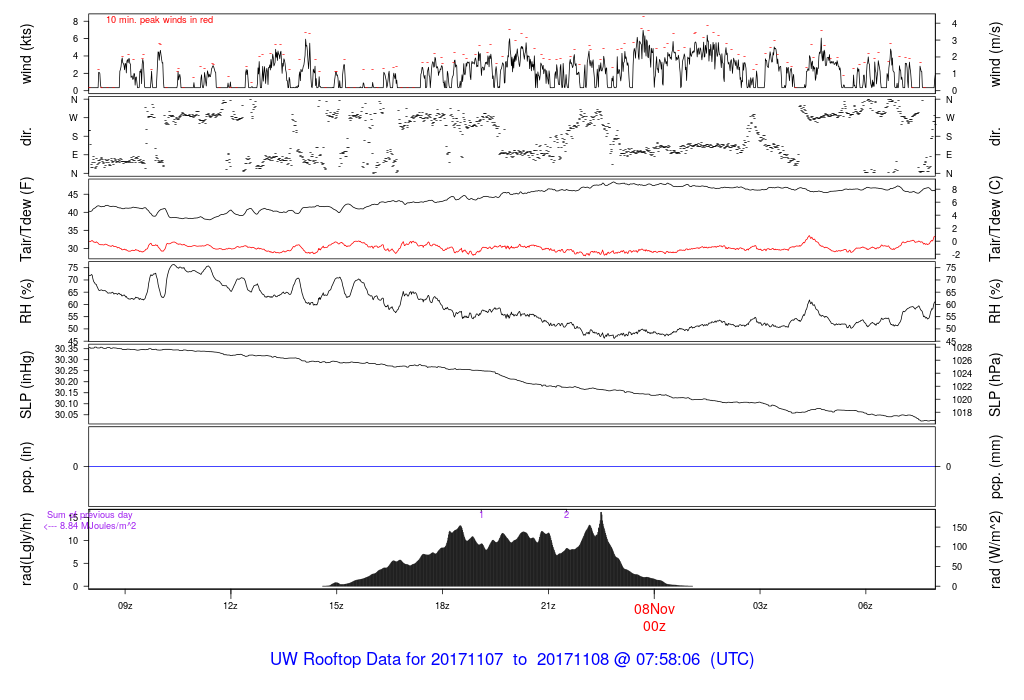Select the "SLP (hPa)" axis label
1024x700 pixels.
coord(995,385)
